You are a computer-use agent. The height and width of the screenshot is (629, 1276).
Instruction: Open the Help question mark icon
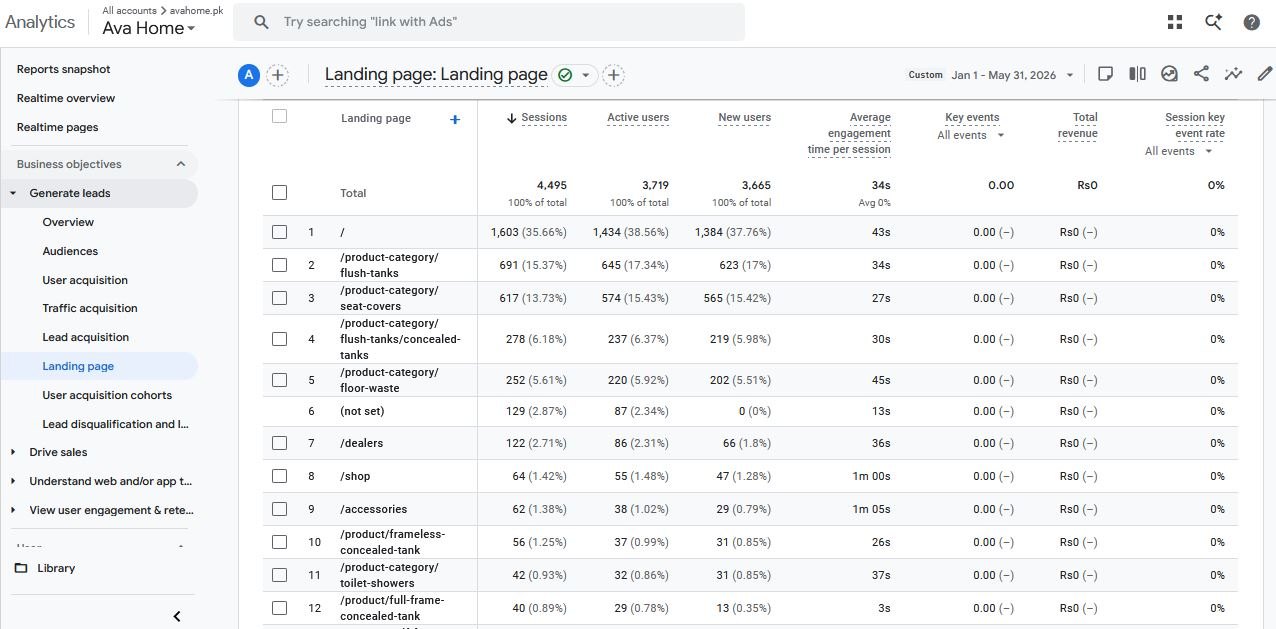pos(1251,22)
